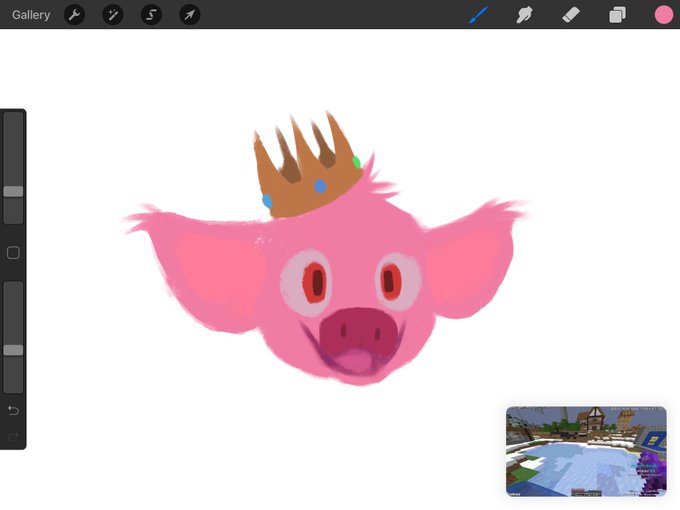Activate the Selection tool
Screen dimensions: 680x510
pos(151,15)
